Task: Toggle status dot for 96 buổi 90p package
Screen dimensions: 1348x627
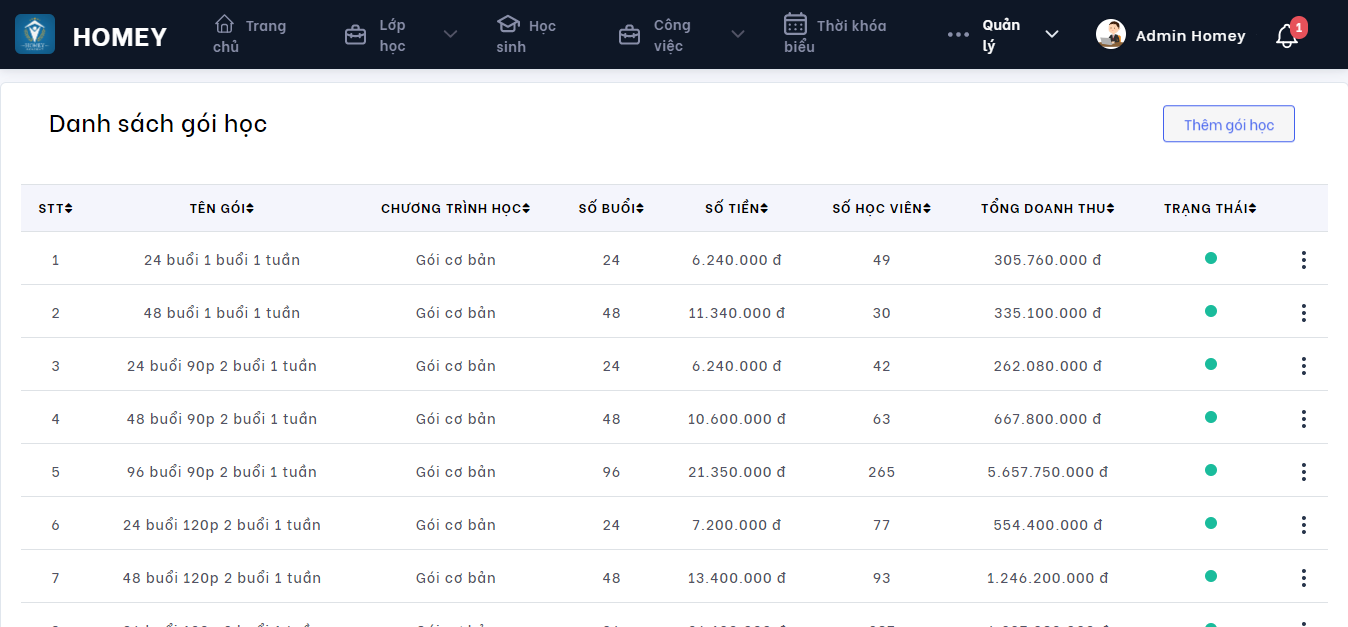Action: (1210, 470)
